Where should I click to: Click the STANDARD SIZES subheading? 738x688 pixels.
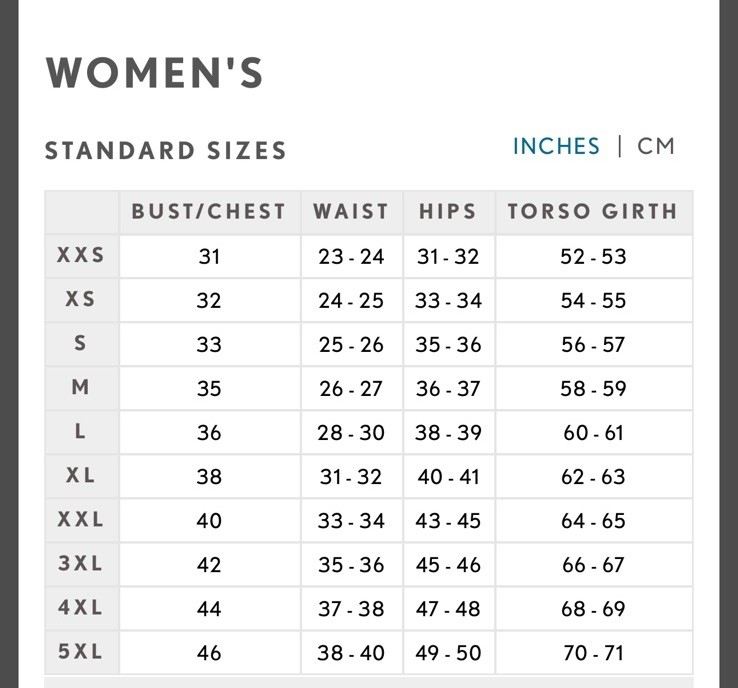pos(166,151)
